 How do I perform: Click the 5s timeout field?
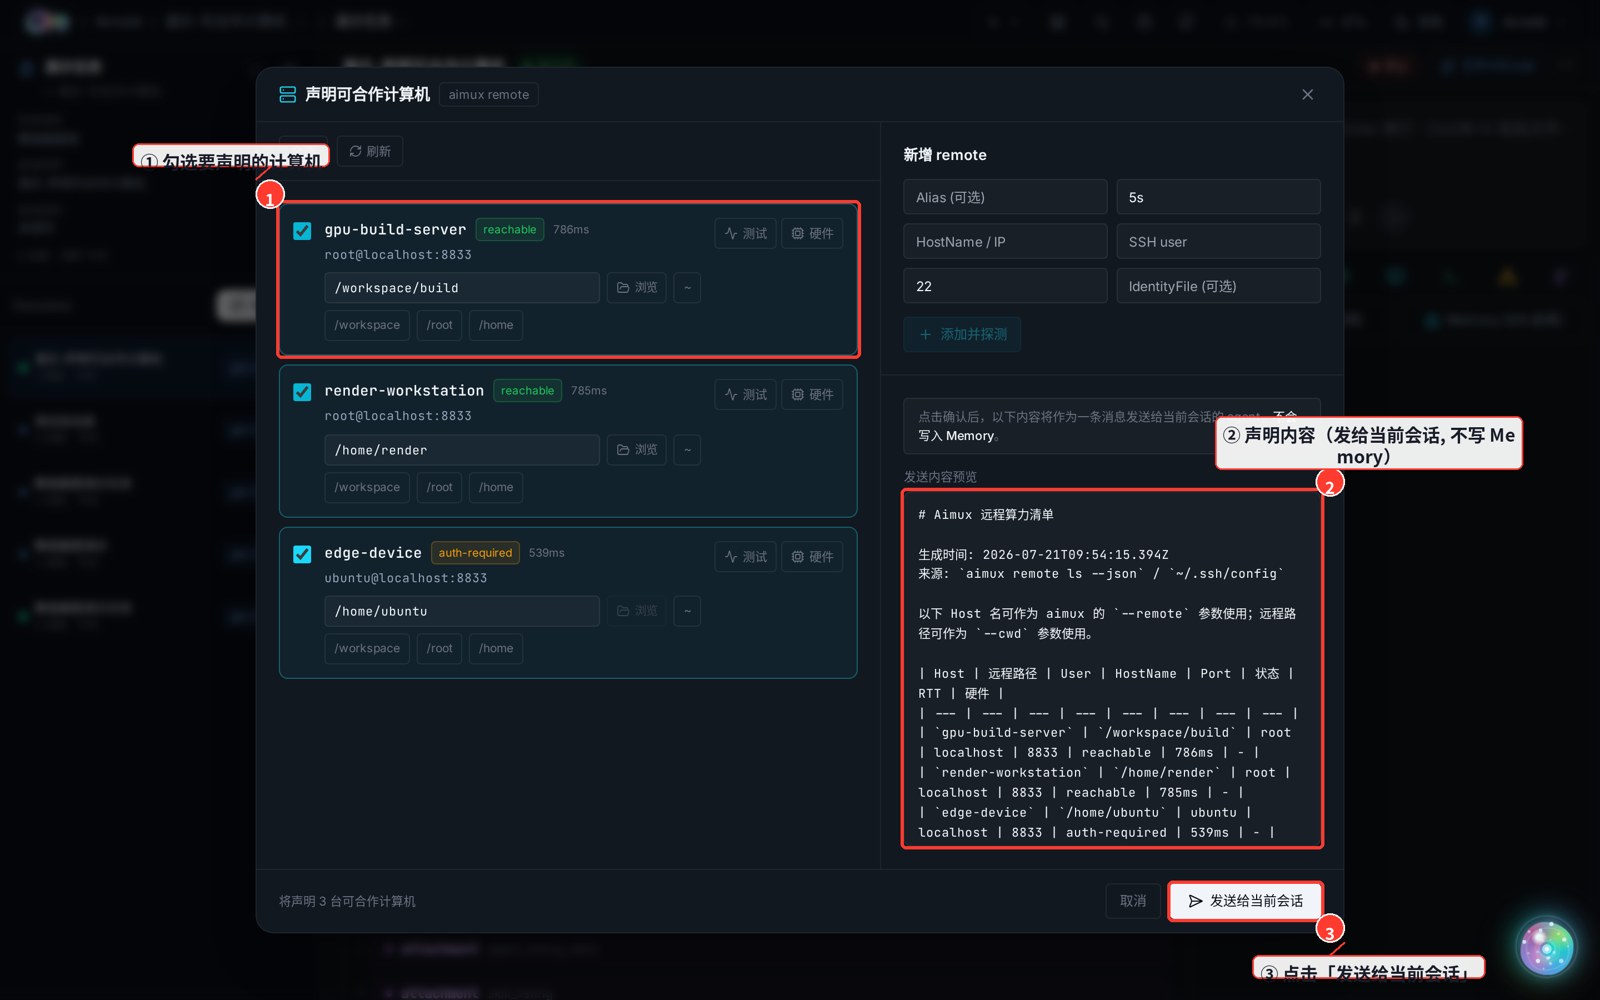click(1218, 197)
